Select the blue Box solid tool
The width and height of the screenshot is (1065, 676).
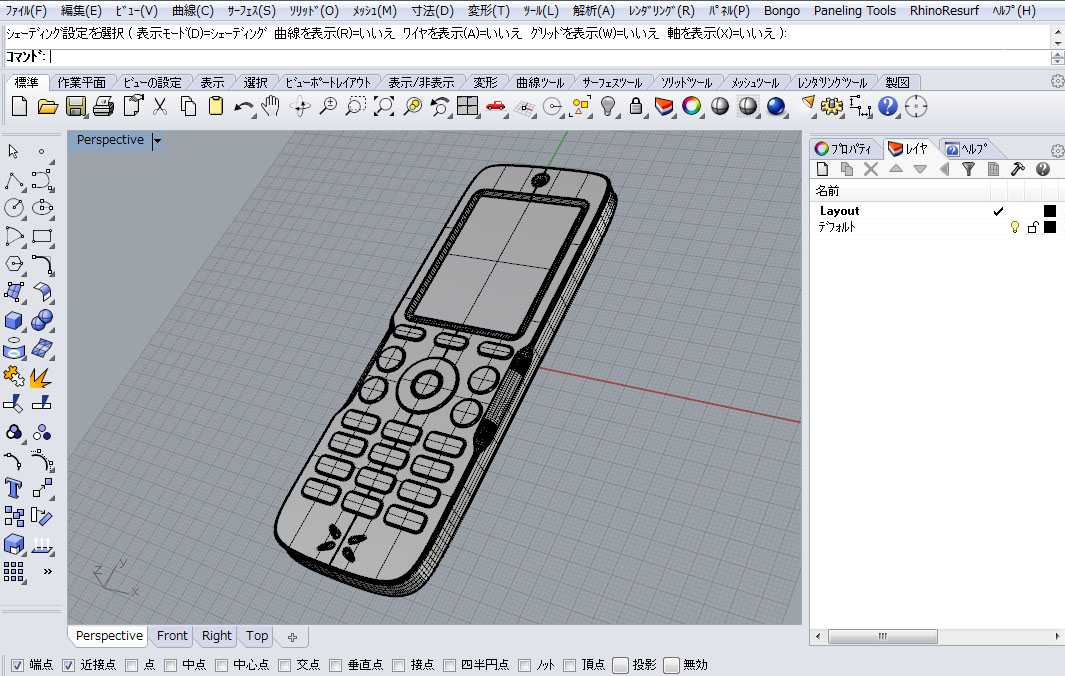pos(14,320)
